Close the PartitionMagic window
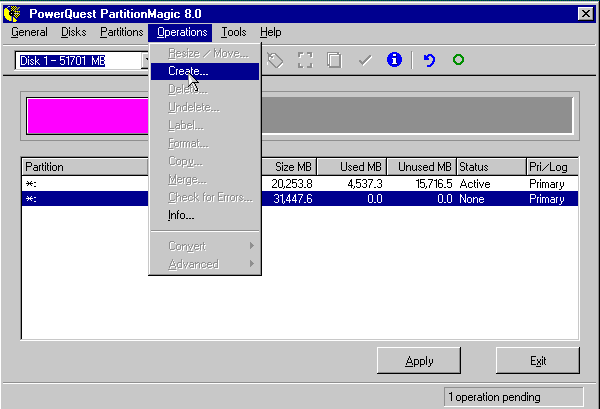Screen dimensions: 600x409 click(585, 14)
